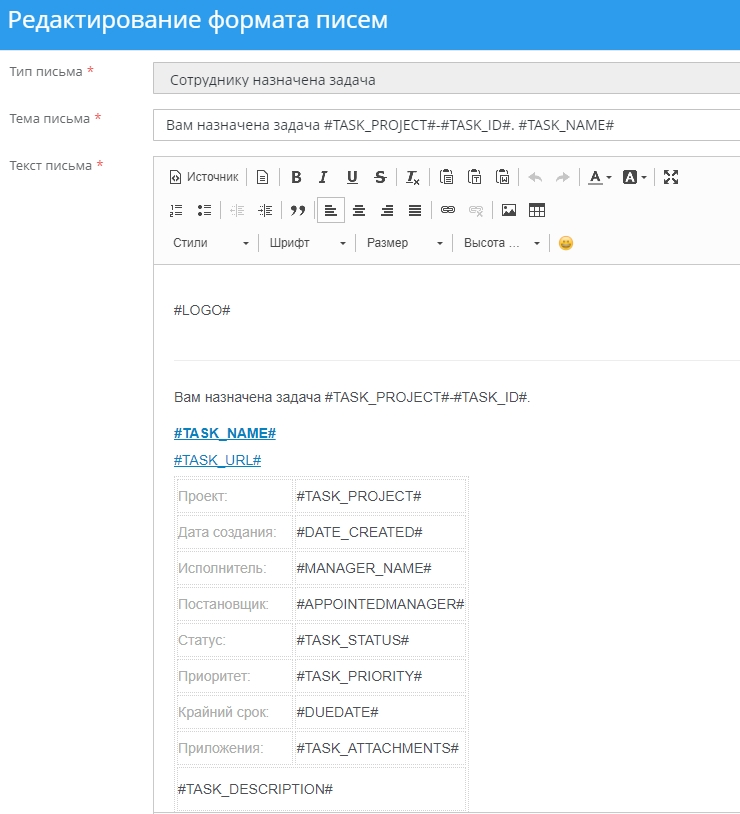Open the Стили dropdown
This screenshot has width=740, height=814.
click(x=210, y=243)
